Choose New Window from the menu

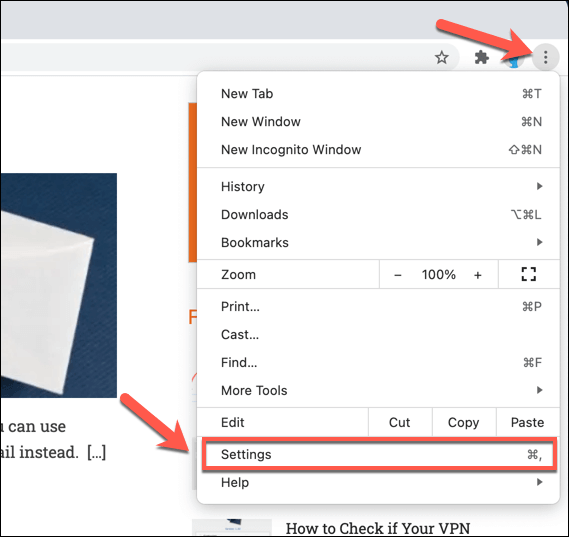378,122
